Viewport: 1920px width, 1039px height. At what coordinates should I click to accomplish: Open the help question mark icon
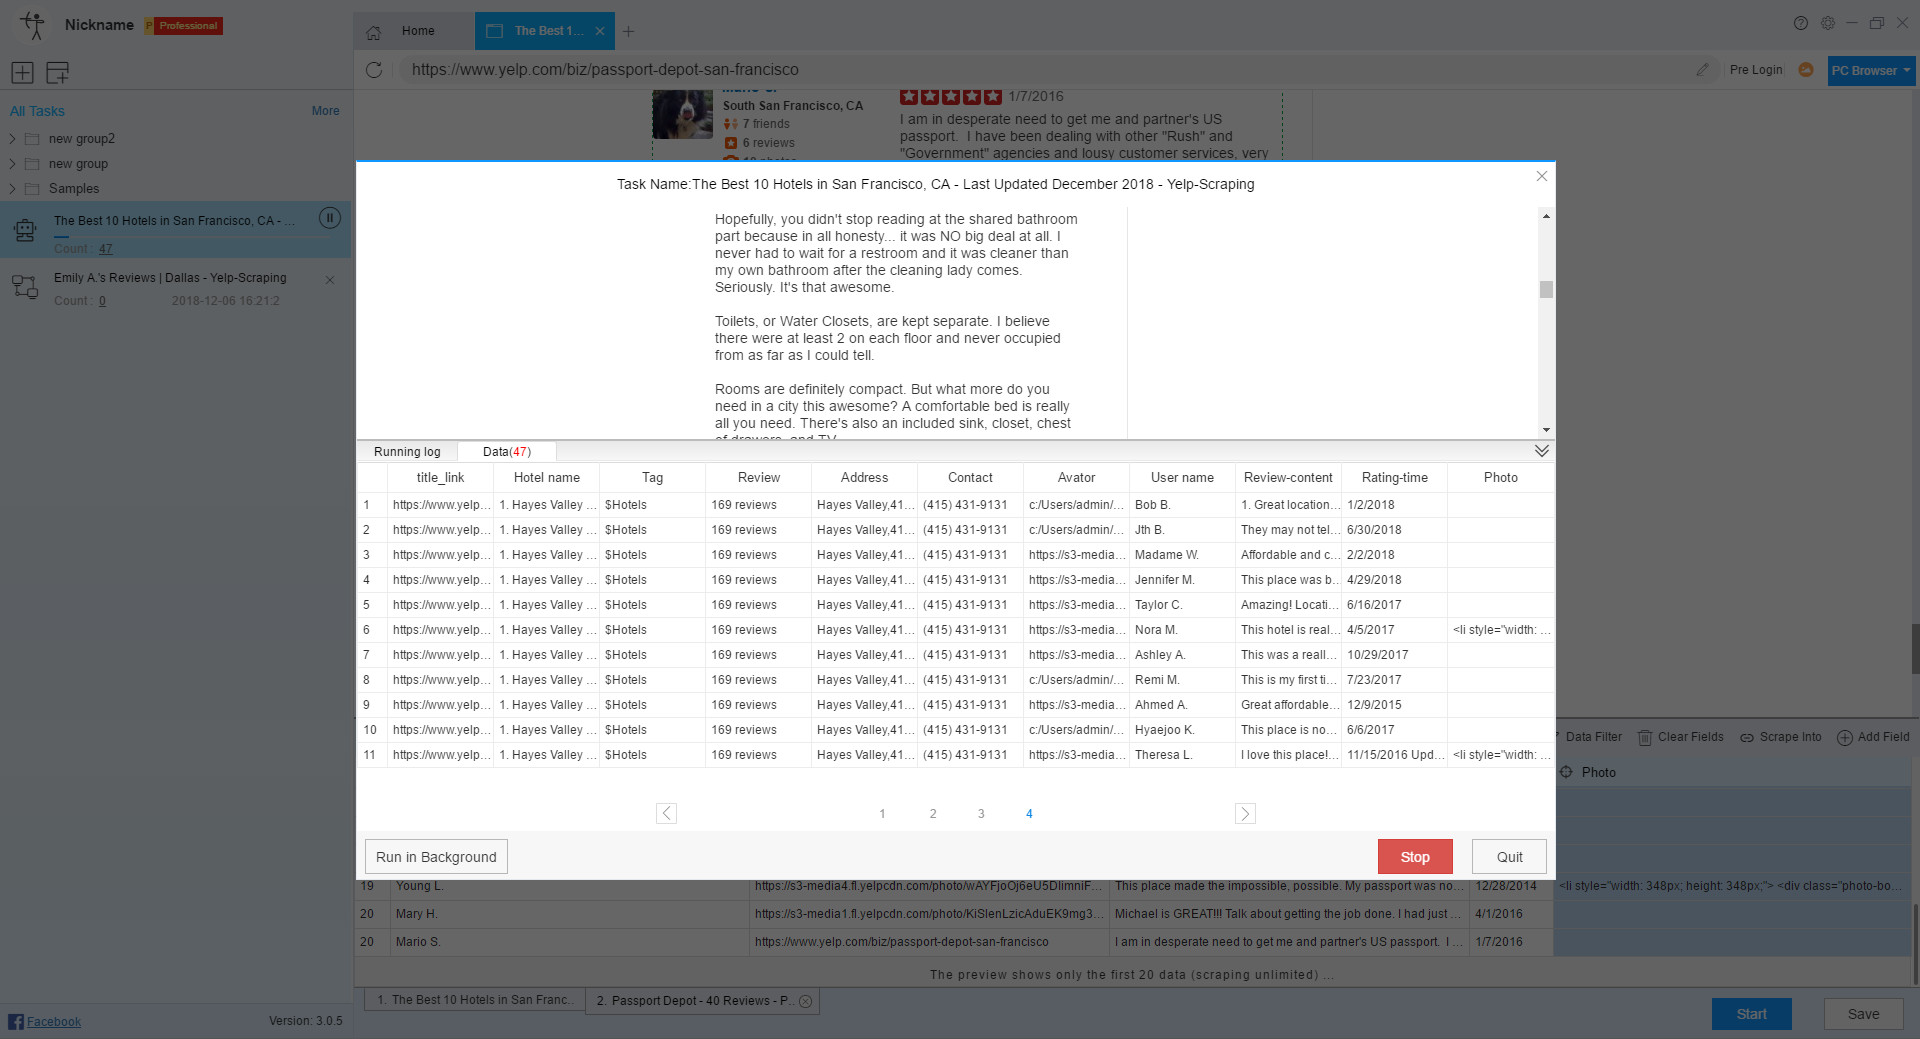1800,23
